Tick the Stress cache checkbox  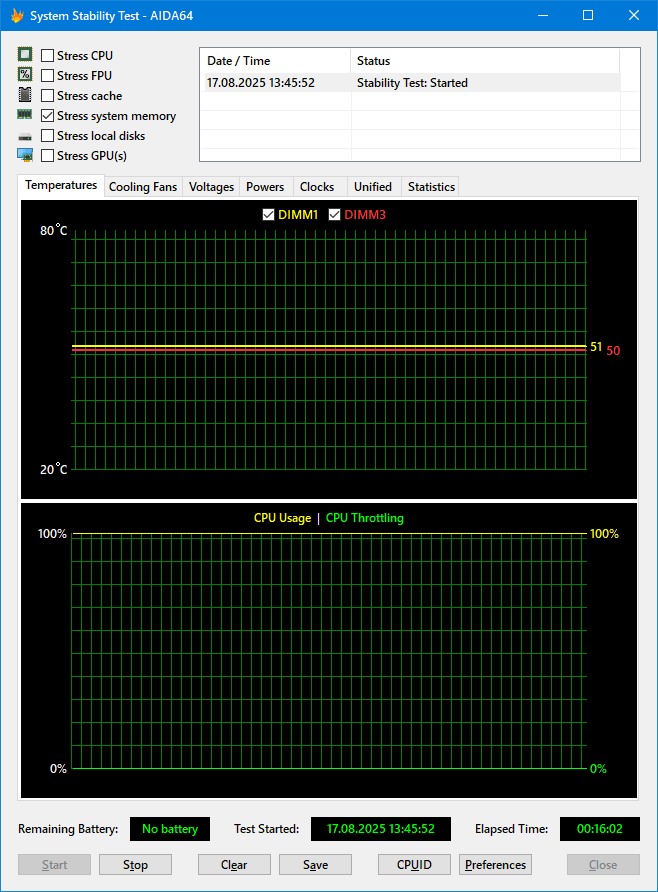pyautogui.click(x=48, y=96)
